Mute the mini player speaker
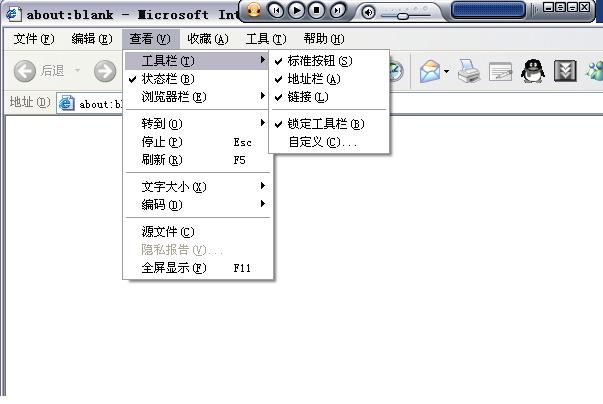This screenshot has height=404, width=603. [368, 12]
